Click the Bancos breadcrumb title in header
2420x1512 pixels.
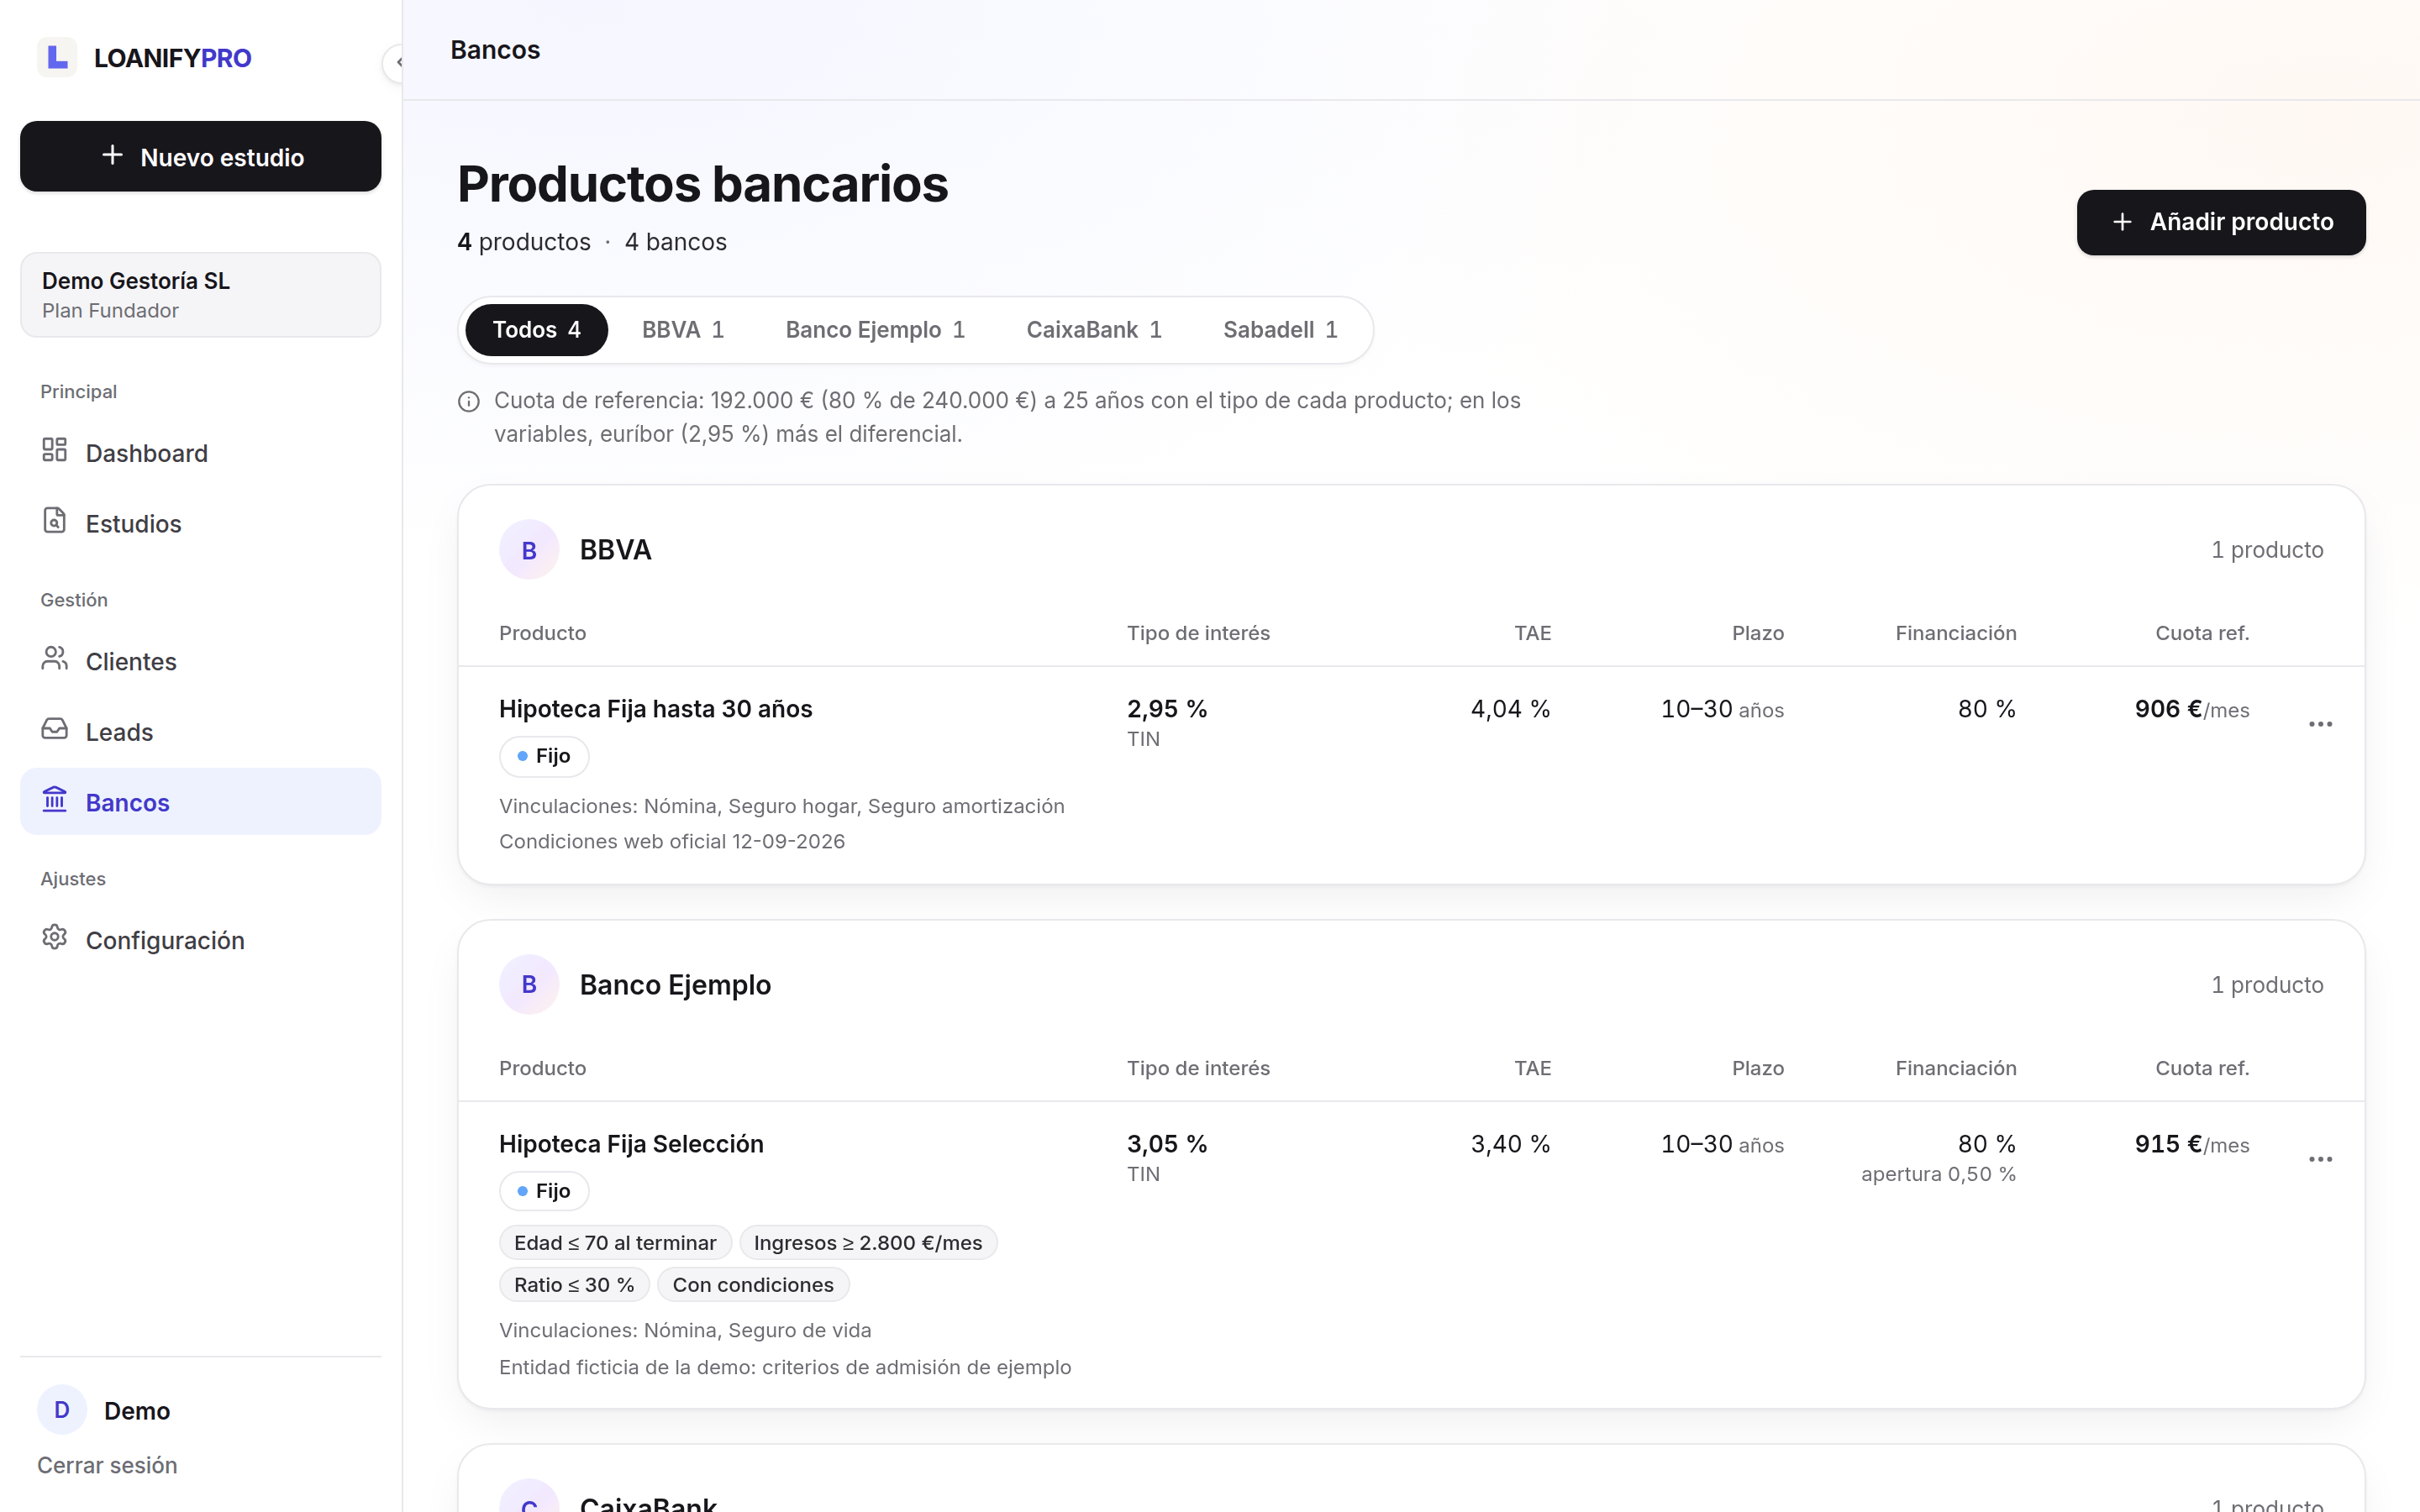point(495,50)
